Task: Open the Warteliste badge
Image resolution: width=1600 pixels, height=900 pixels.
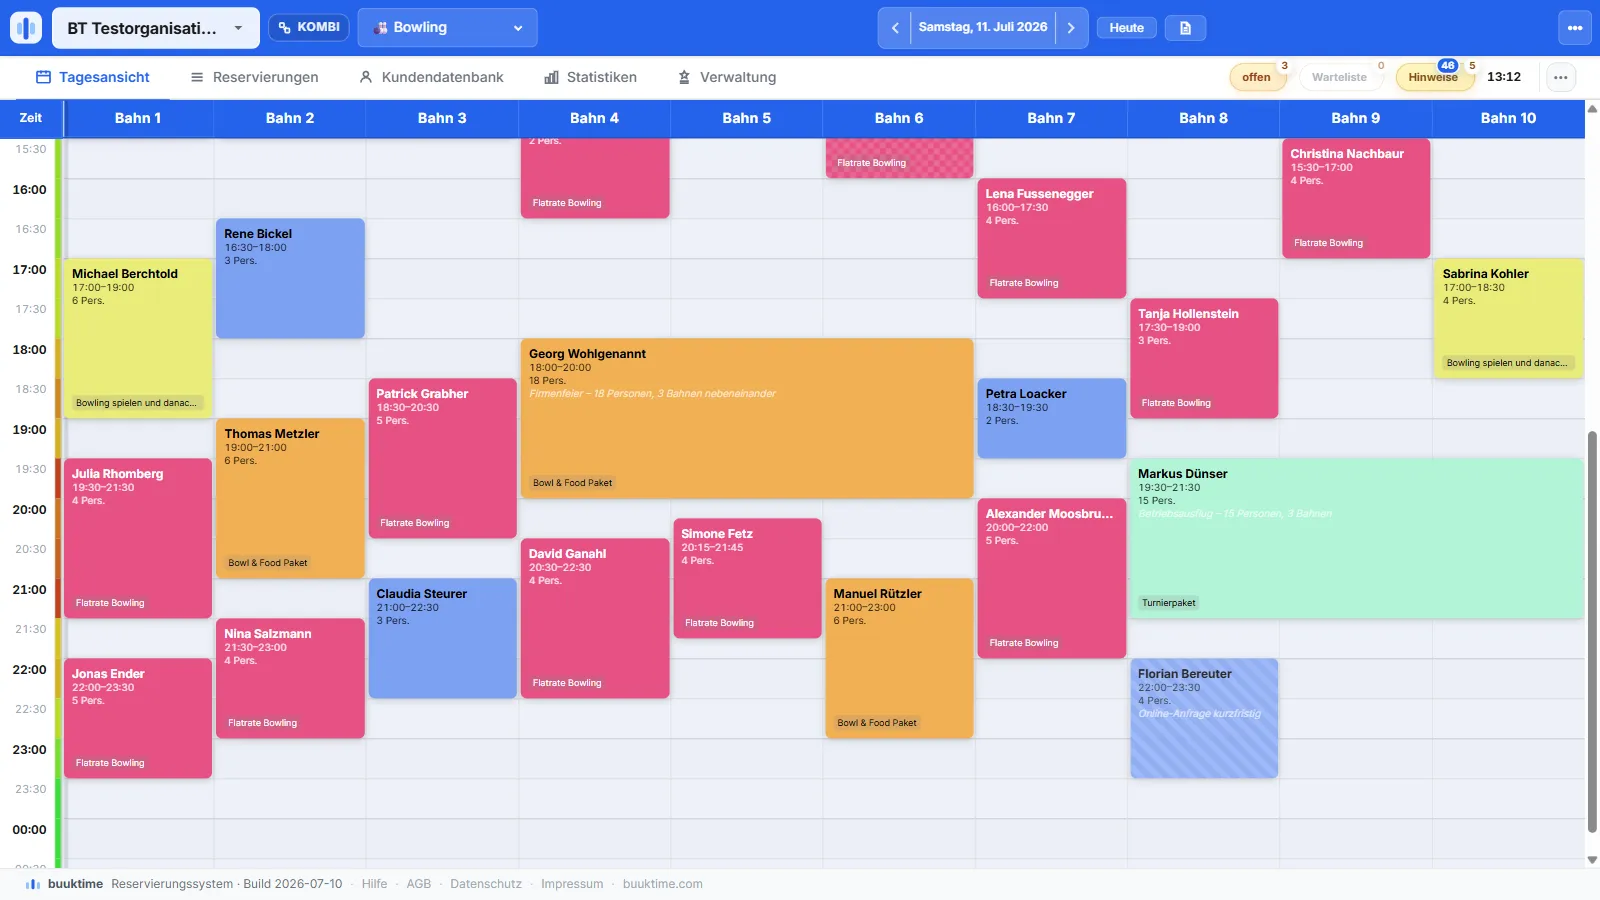Action: (1339, 77)
